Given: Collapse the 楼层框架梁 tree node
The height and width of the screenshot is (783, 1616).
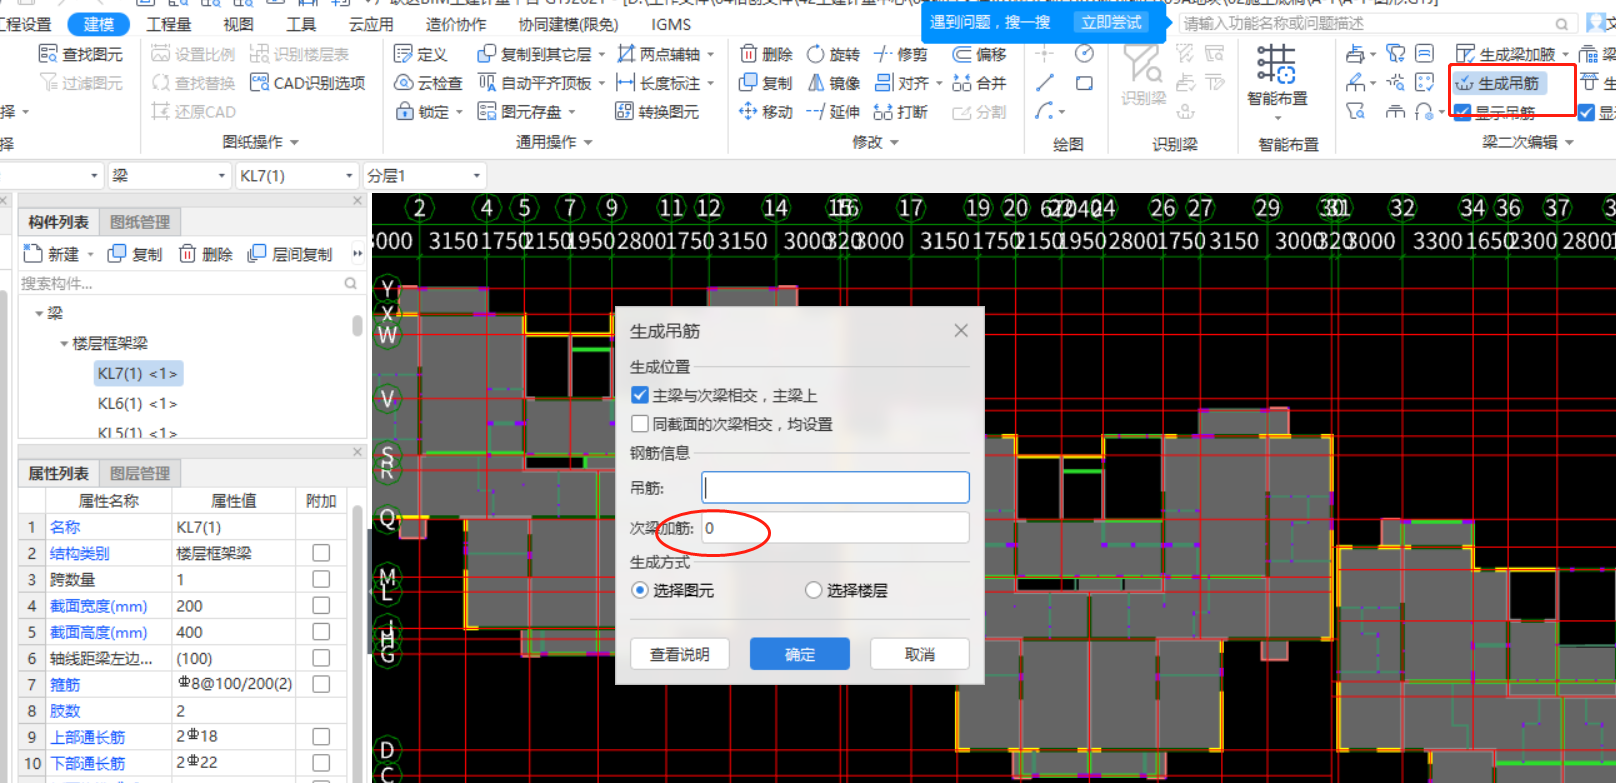Looking at the screenshot, I should pyautogui.click(x=64, y=343).
